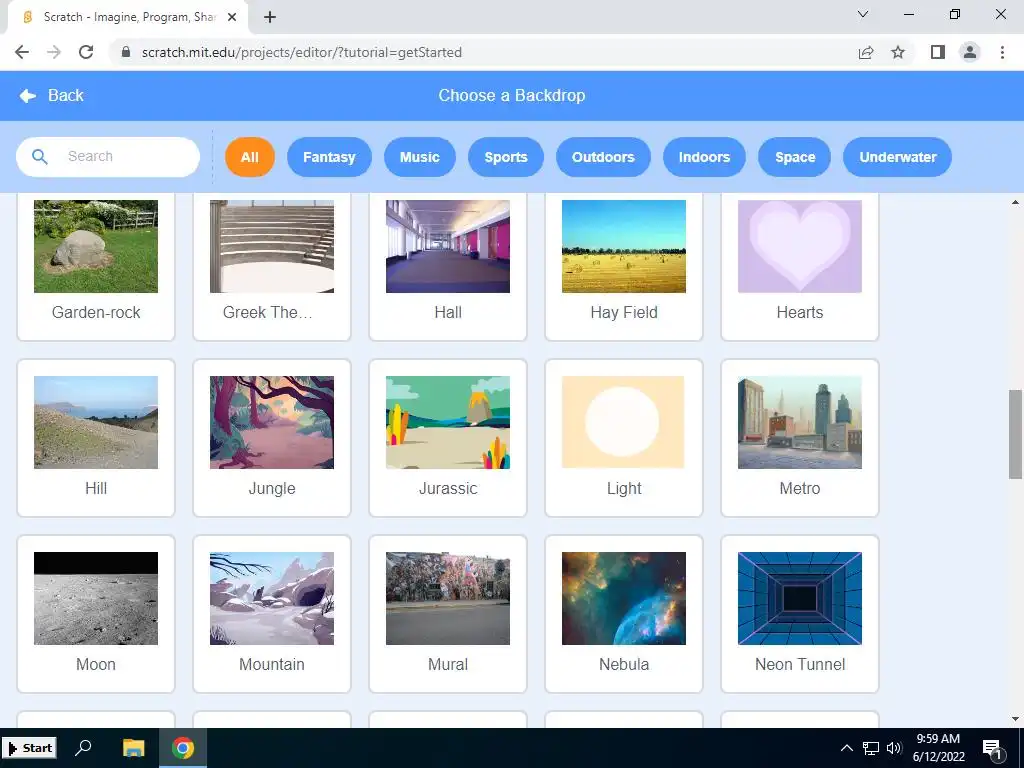This screenshot has height=768, width=1024.
Task: Filter backdrops by Music
Action: click(419, 157)
